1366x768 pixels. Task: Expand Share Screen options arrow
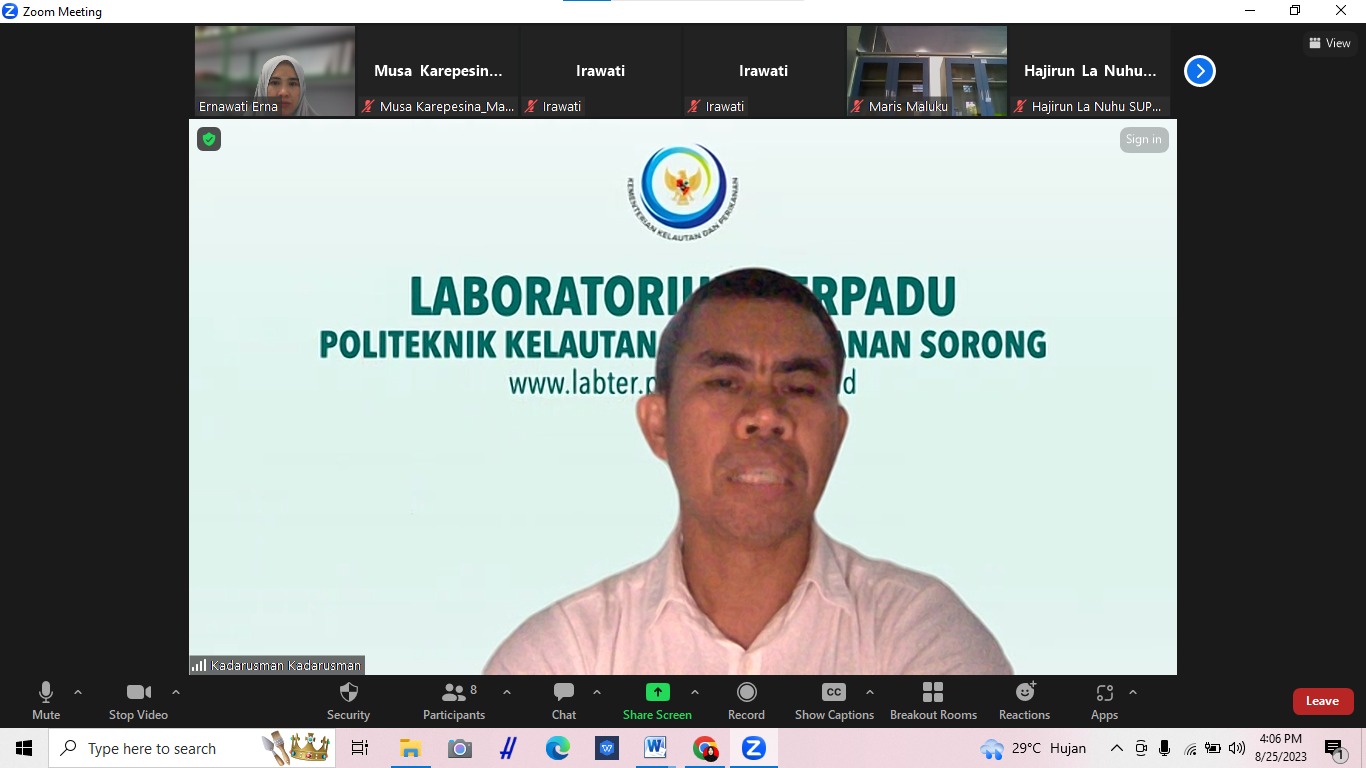pyautogui.click(x=695, y=692)
